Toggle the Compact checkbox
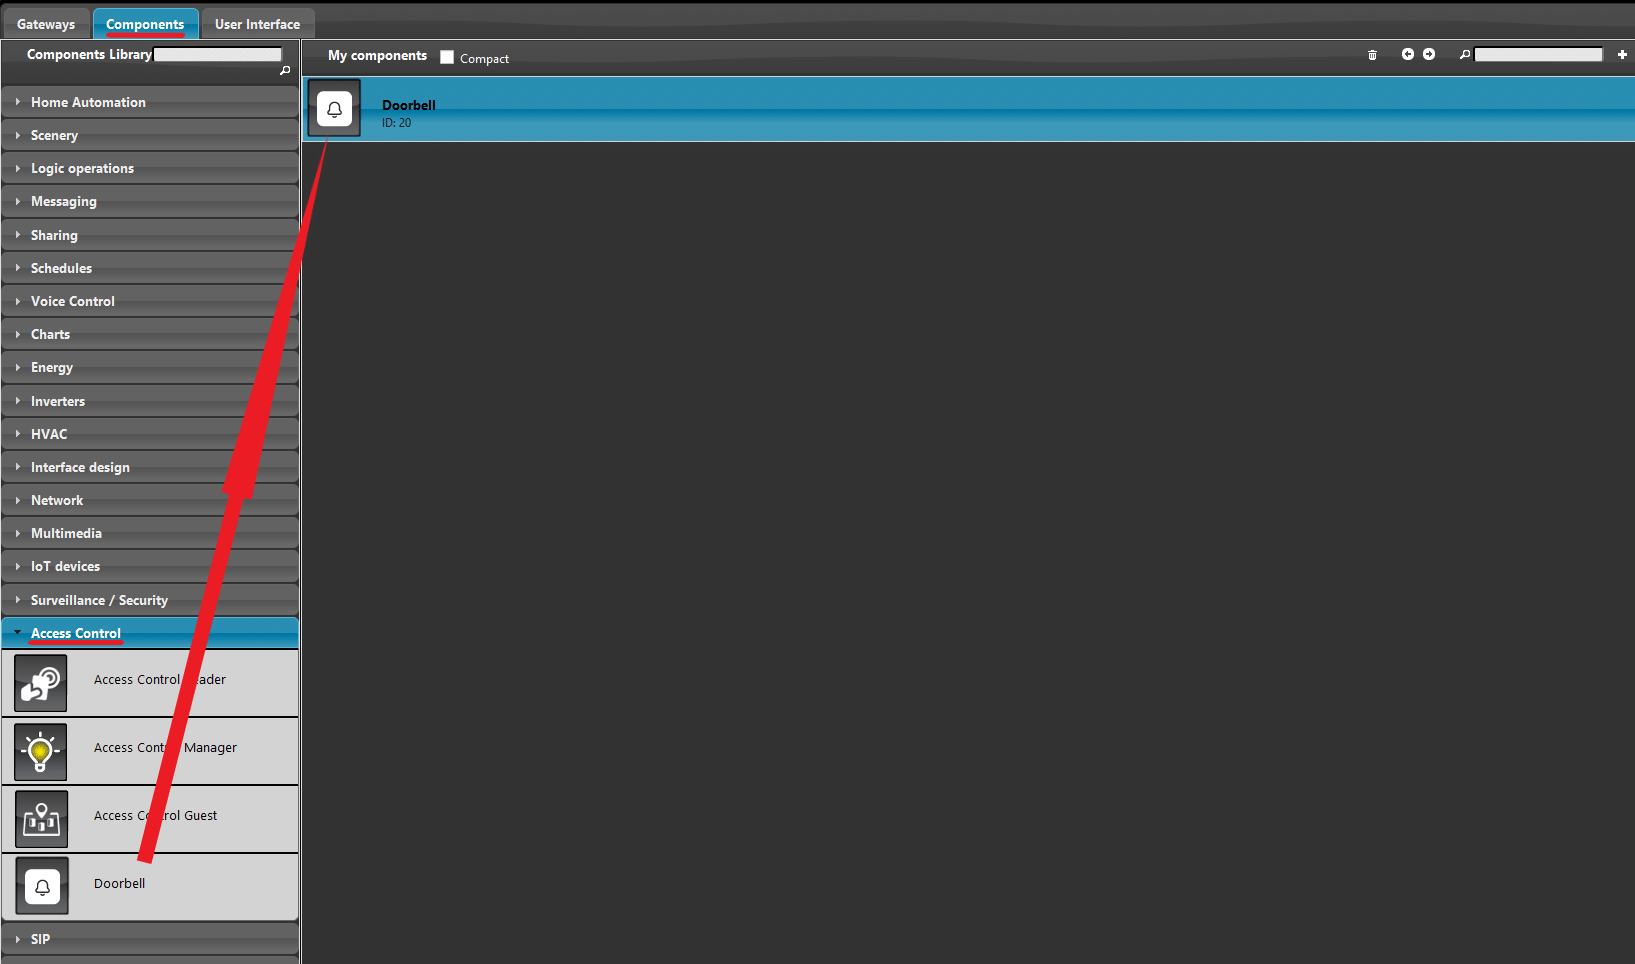Screen dimensions: 1635x964 click(x=447, y=58)
